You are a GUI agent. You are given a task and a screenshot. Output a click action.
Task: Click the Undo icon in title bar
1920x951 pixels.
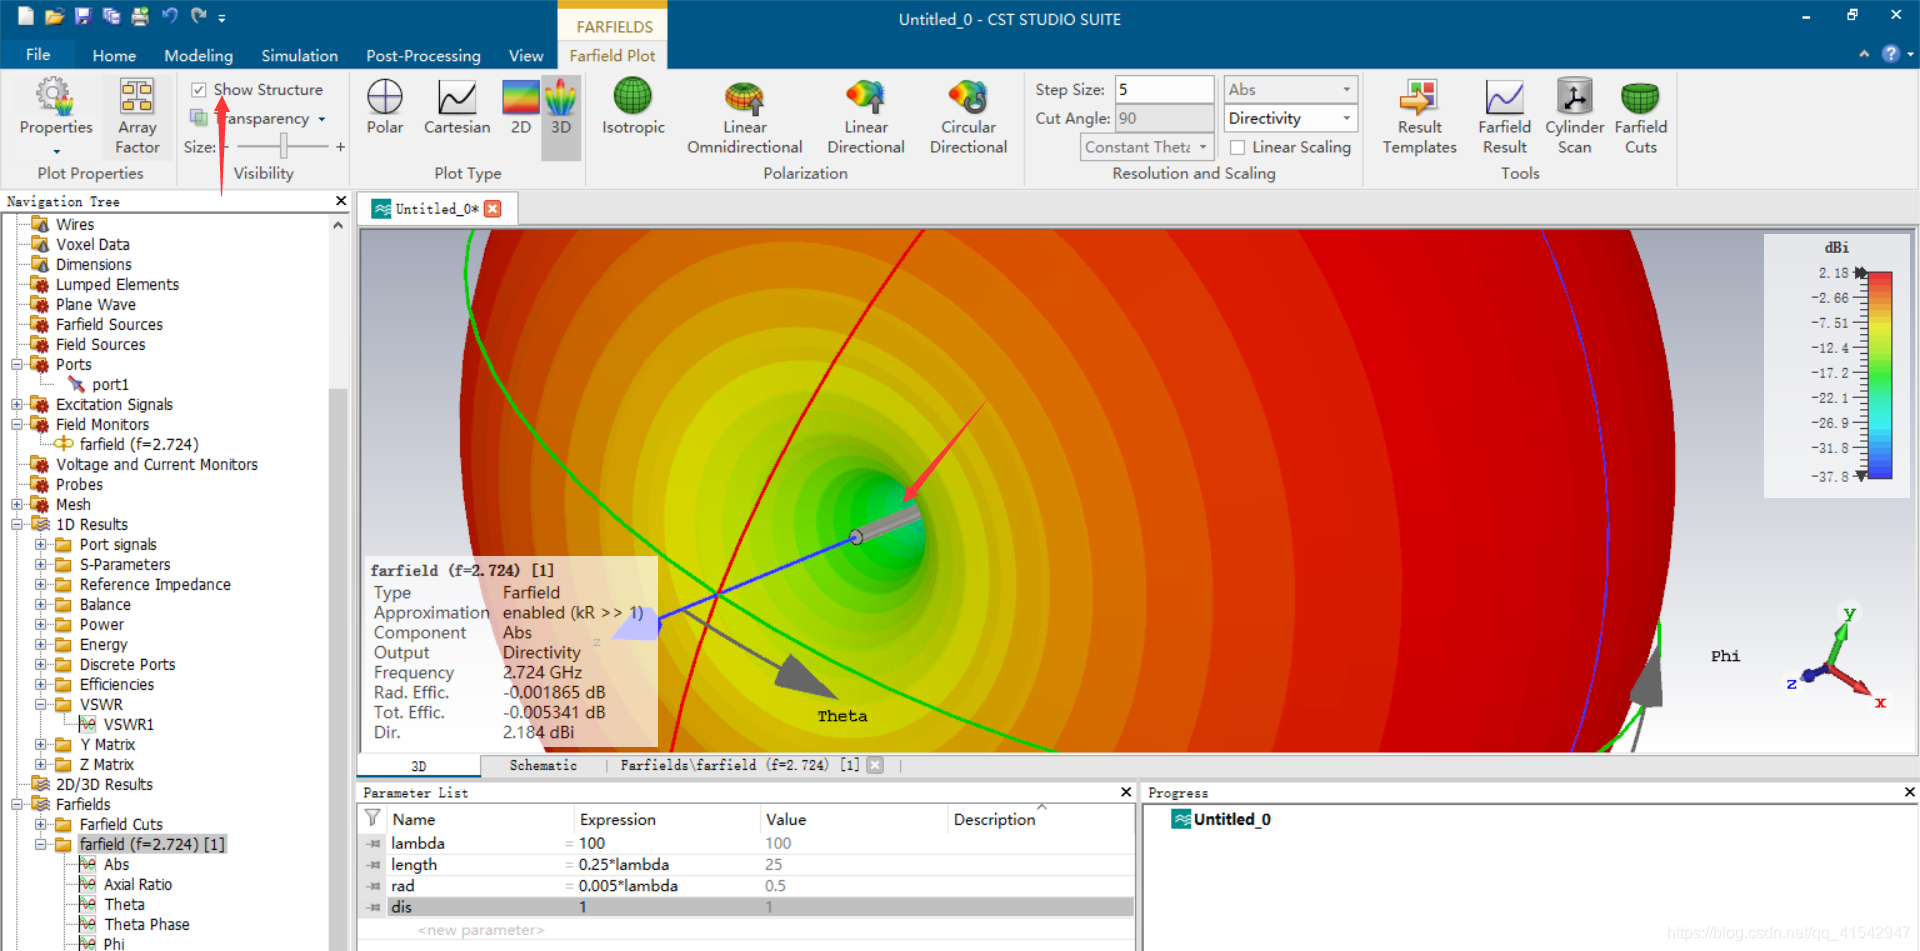170,16
